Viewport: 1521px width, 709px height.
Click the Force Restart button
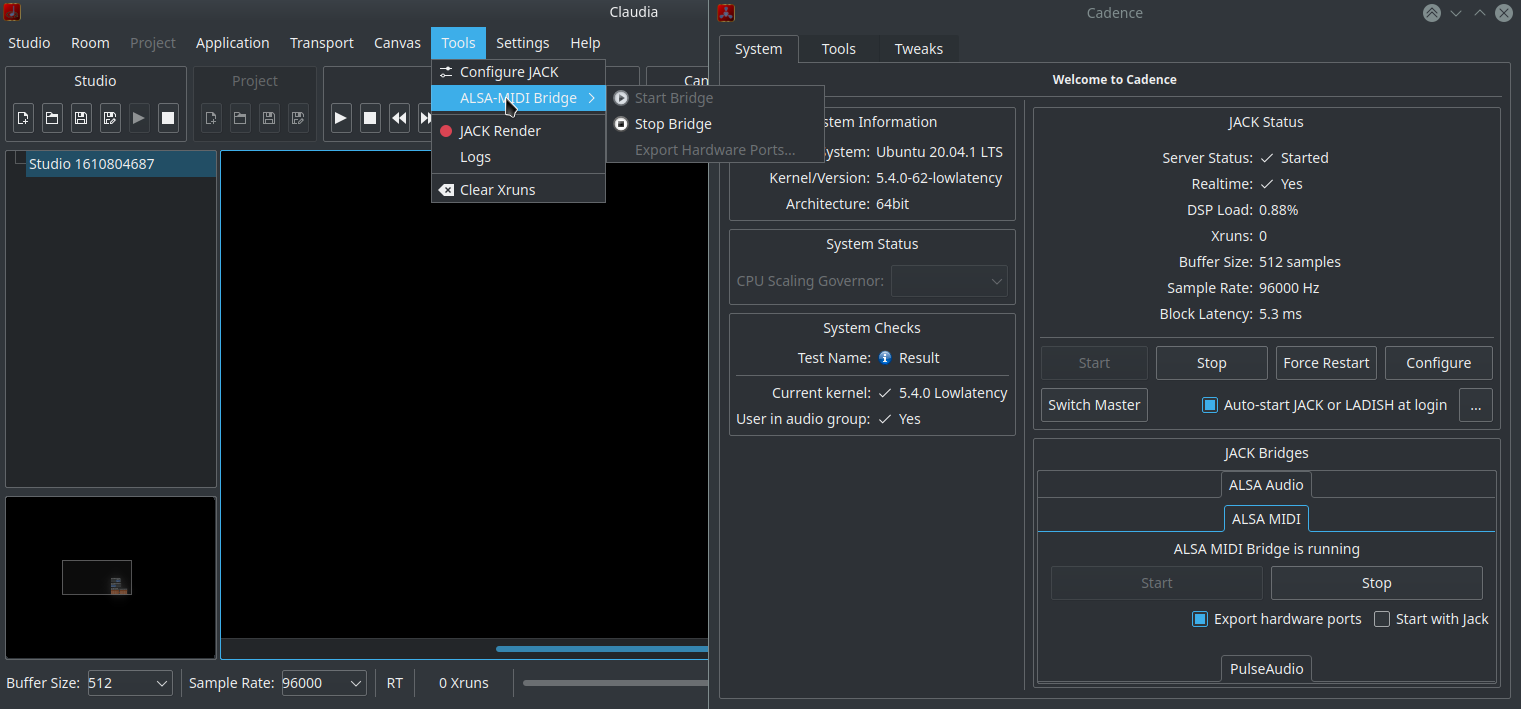coord(1326,363)
